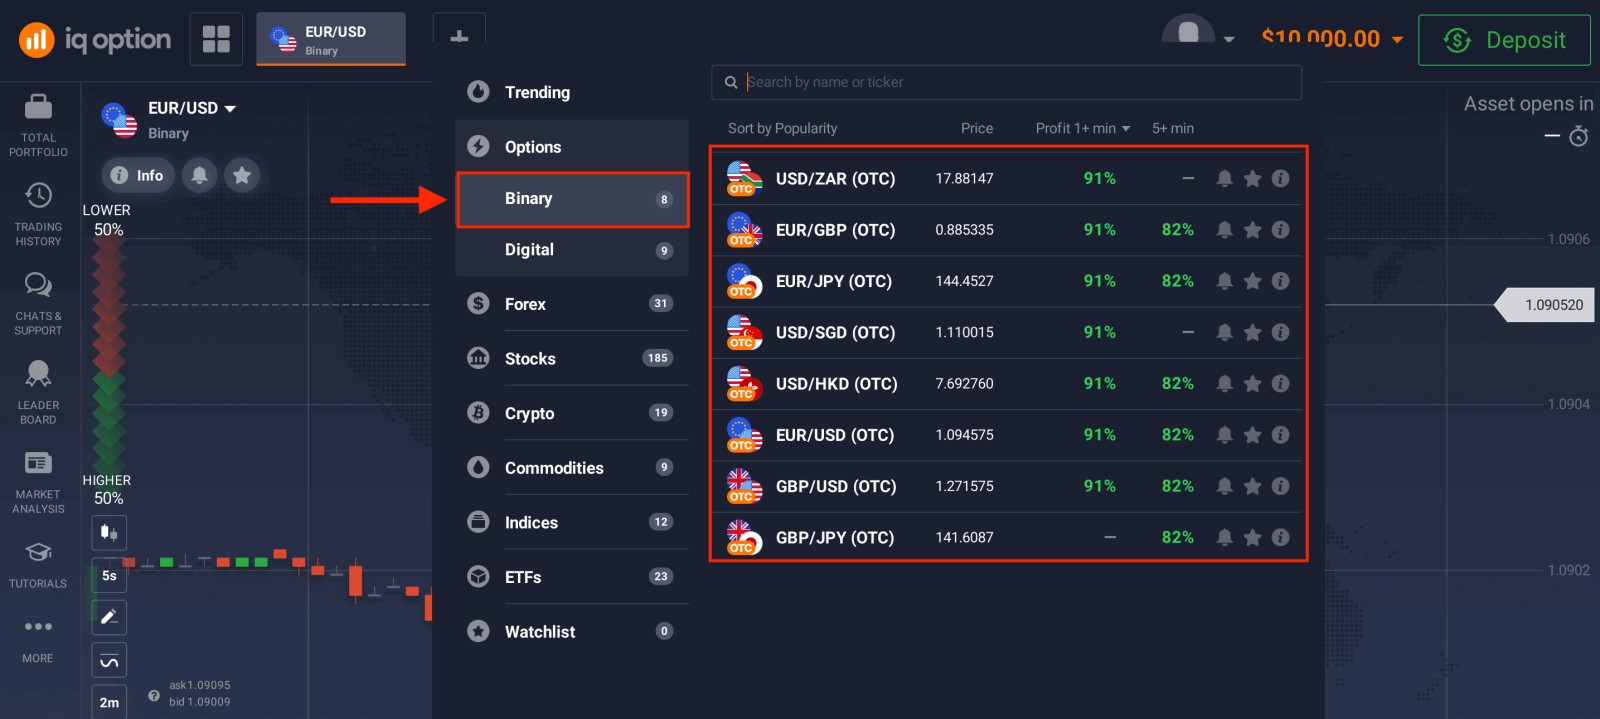This screenshot has width=1600, height=719.
Task: Set alert bell for EUR/GBP (OTC)
Action: pyautogui.click(x=1224, y=230)
